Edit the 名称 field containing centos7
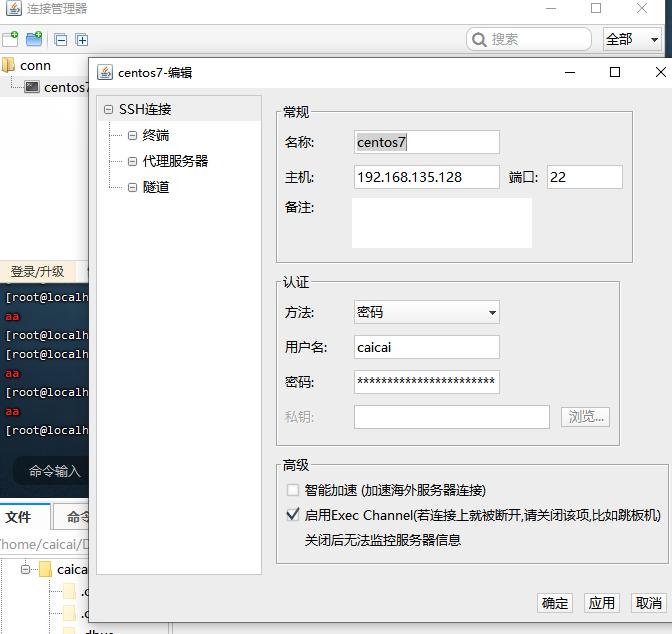The image size is (672, 634). [427, 142]
